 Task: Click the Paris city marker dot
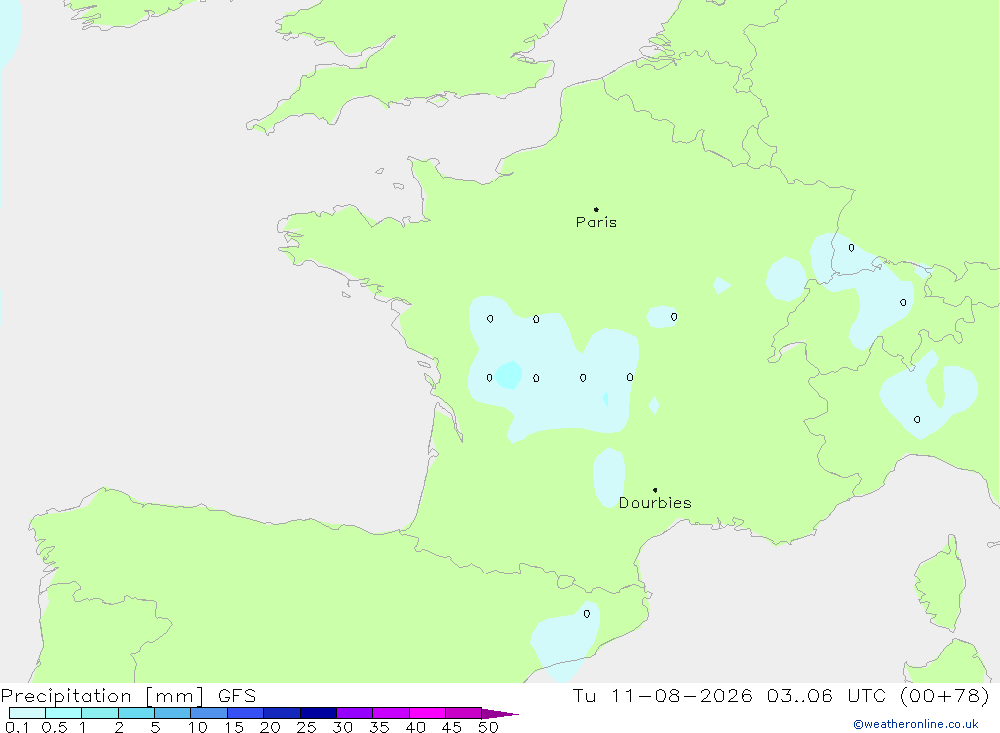[596, 209]
